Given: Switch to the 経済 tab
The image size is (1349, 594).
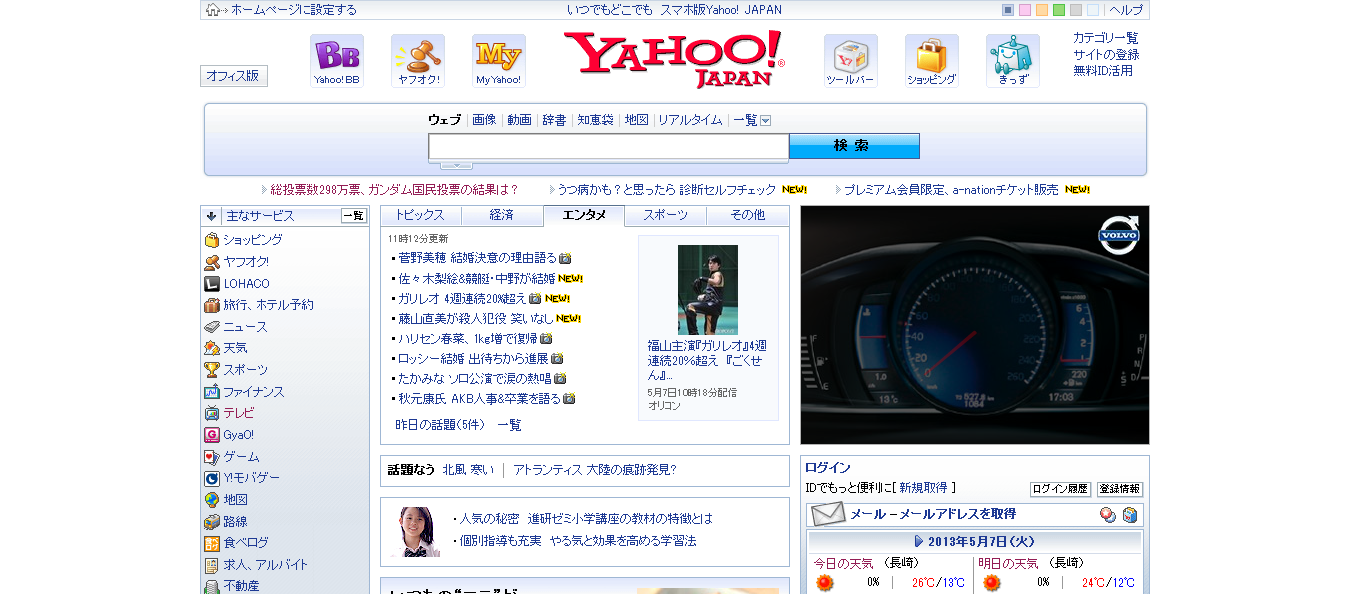Looking at the screenshot, I should point(502,215).
